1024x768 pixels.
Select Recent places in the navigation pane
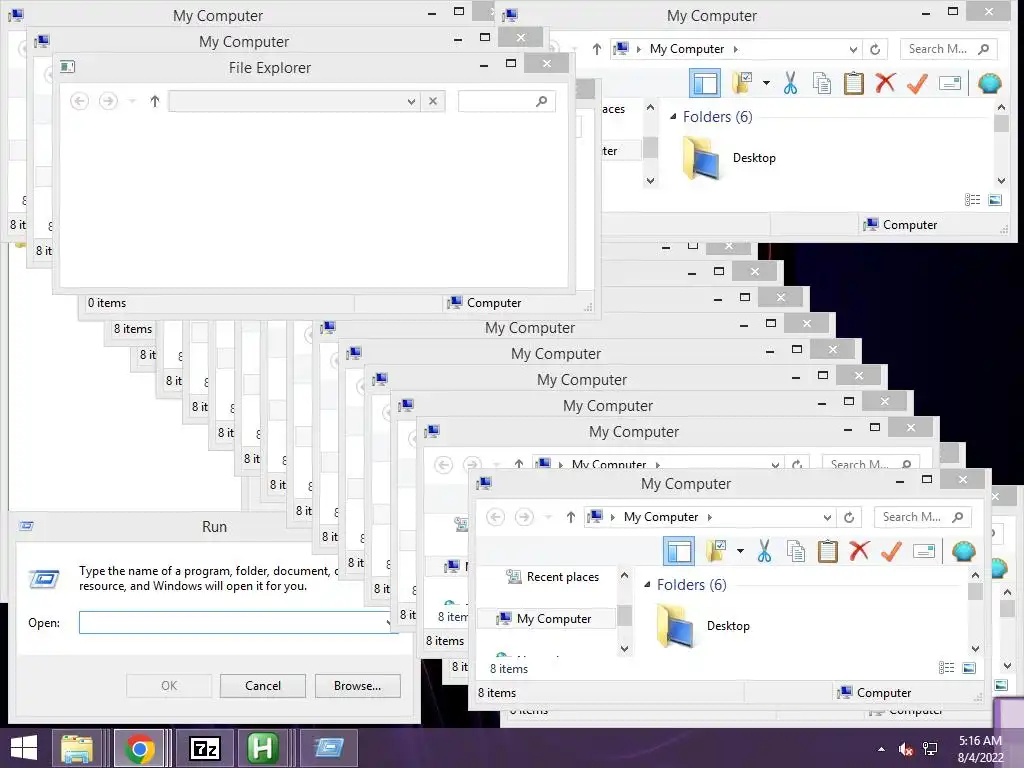pos(552,577)
